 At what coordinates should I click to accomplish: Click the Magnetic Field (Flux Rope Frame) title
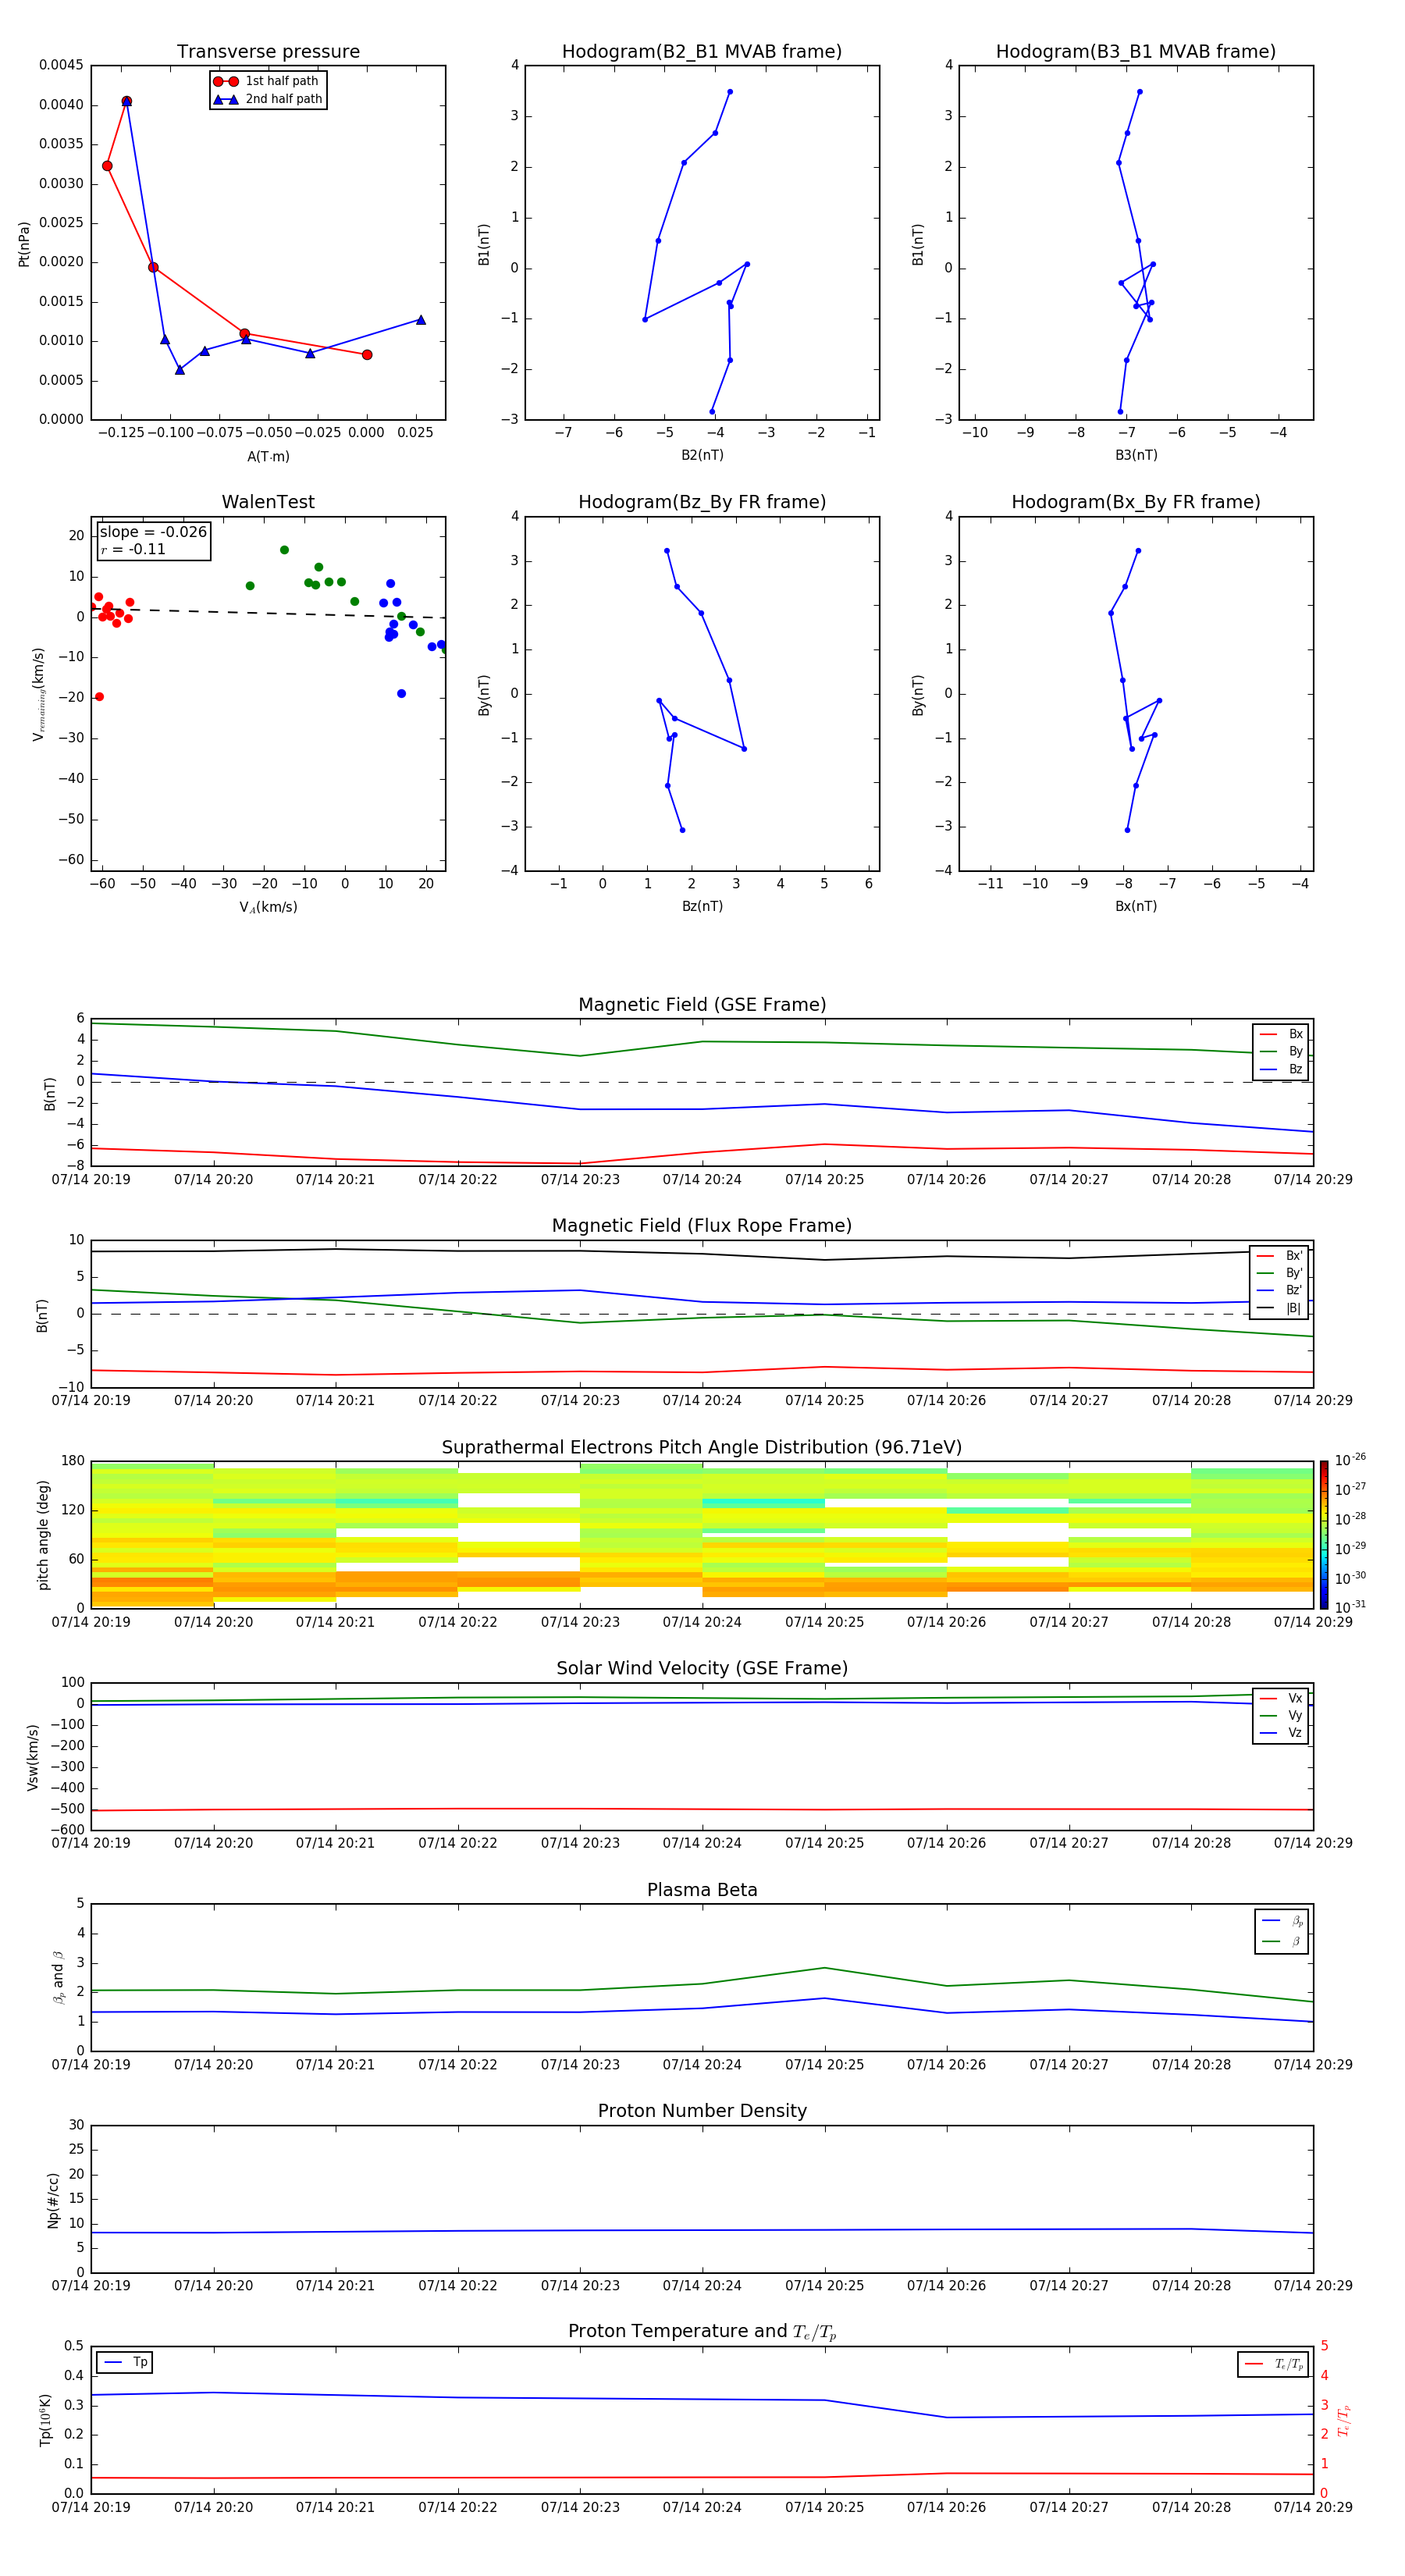[x=702, y=1226]
